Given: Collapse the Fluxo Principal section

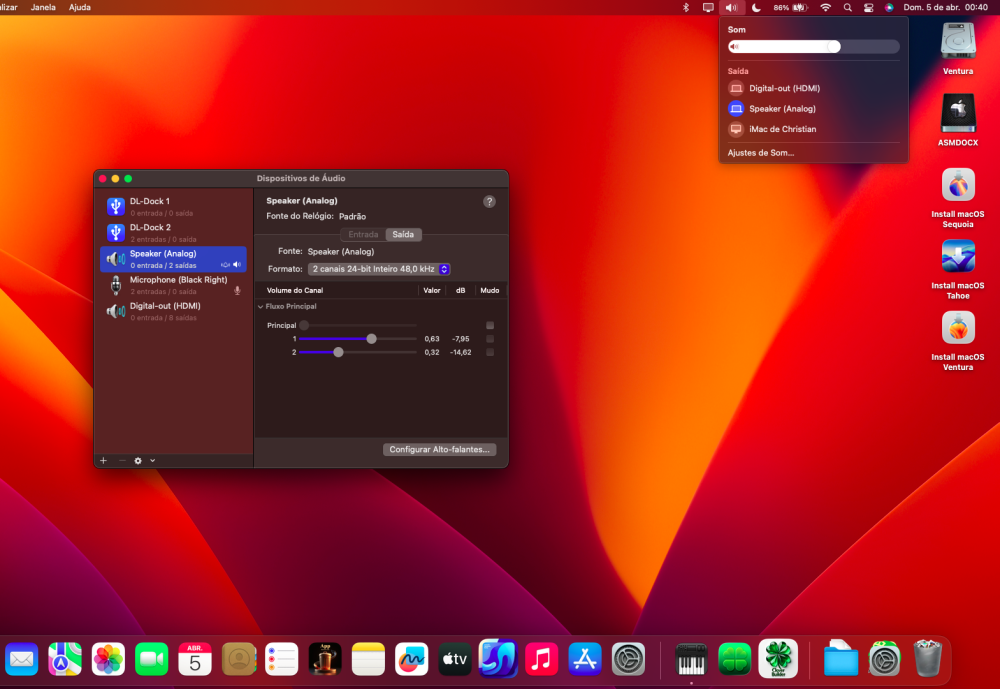Looking at the screenshot, I should [x=261, y=307].
